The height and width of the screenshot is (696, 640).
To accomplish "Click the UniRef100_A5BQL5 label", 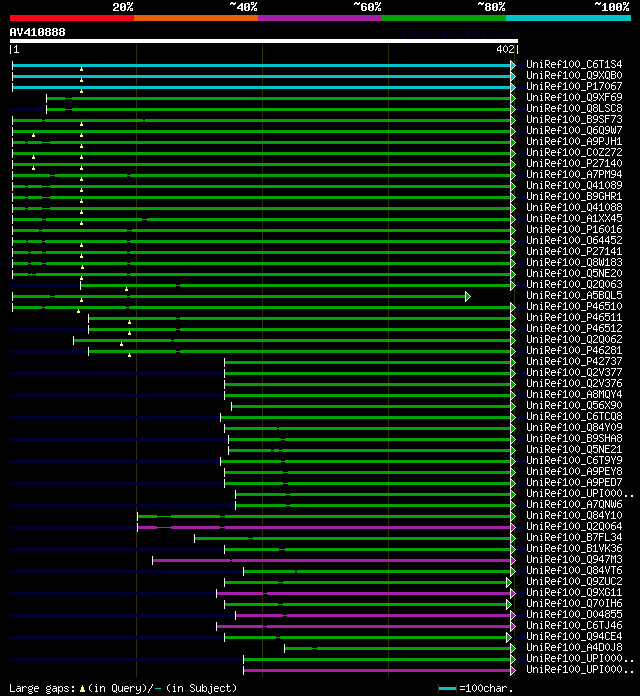I will click(x=574, y=296).
